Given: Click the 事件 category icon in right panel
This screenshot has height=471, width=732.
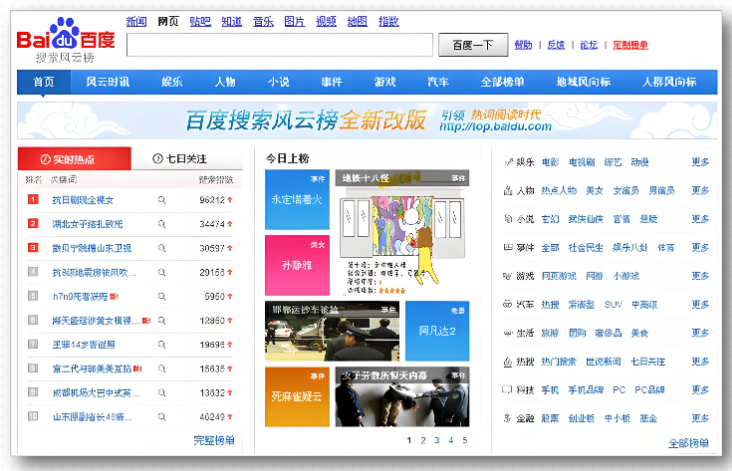Looking at the screenshot, I should point(508,247).
